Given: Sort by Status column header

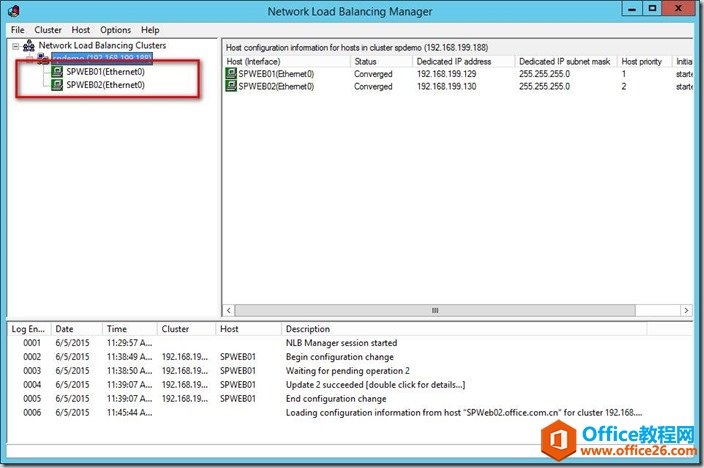Looking at the screenshot, I should [x=381, y=62].
